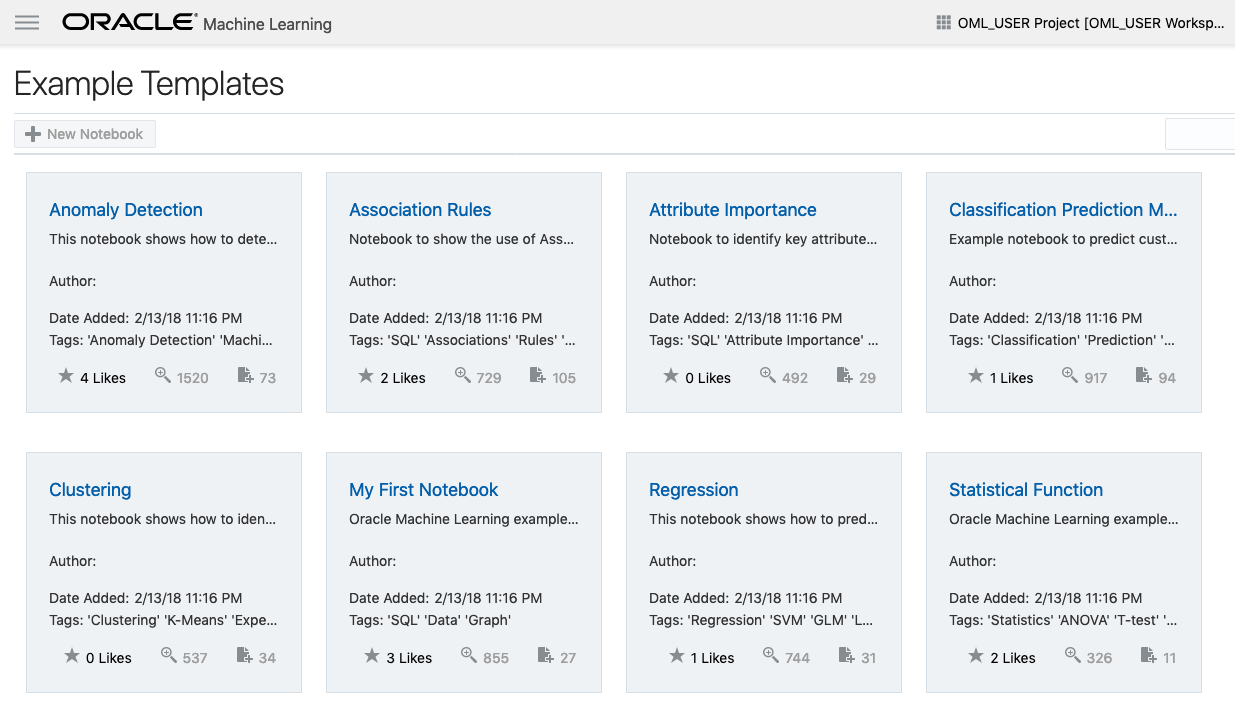The image size is (1235, 705).
Task: Click the New Notebook button
Action: click(x=85, y=134)
